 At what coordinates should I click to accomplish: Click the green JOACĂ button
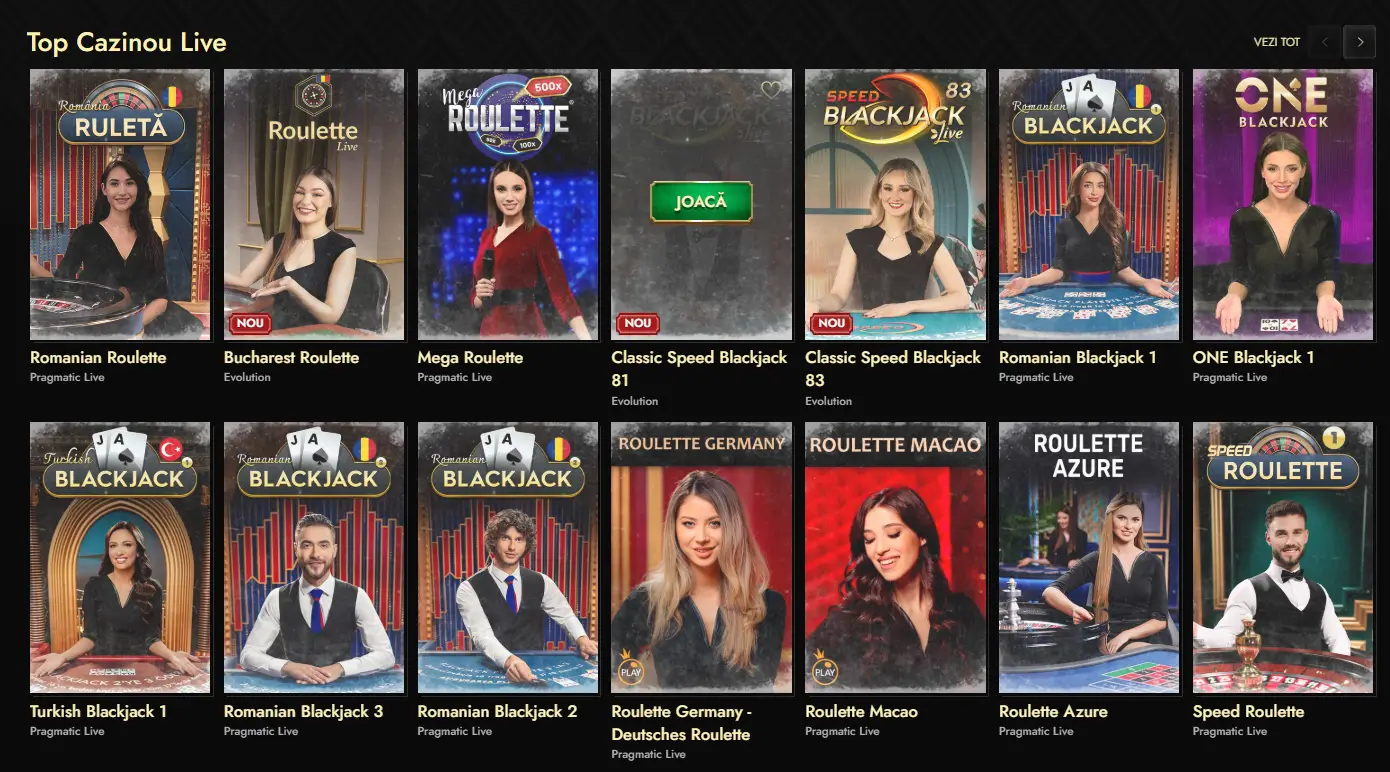pos(701,201)
